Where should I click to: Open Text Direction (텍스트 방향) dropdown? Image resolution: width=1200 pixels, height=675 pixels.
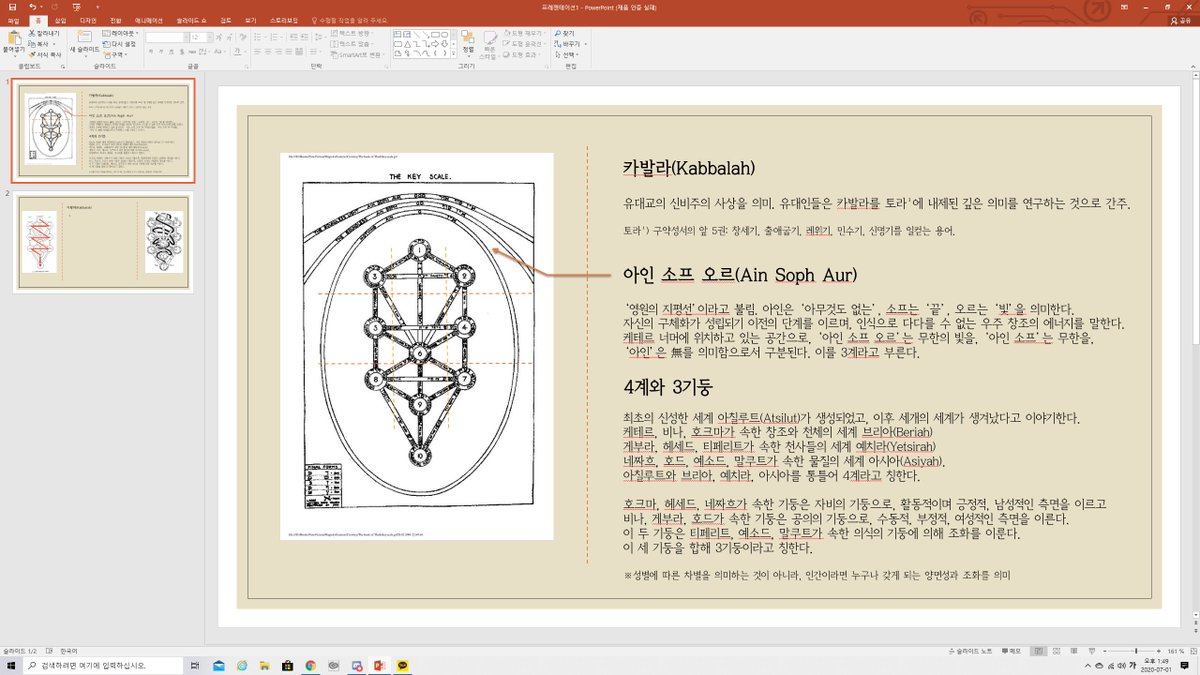point(350,33)
